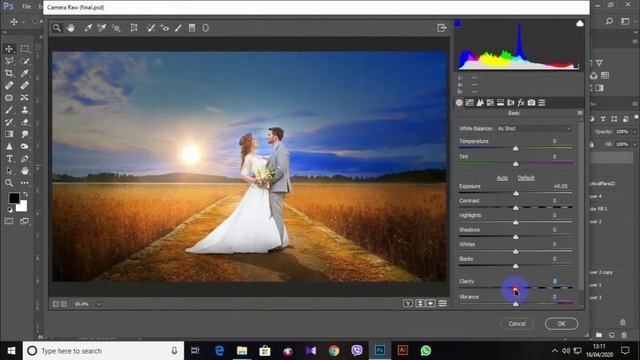Select the Red Eye Removal tool
This screenshot has width=640, height=360.
(164, 28)
